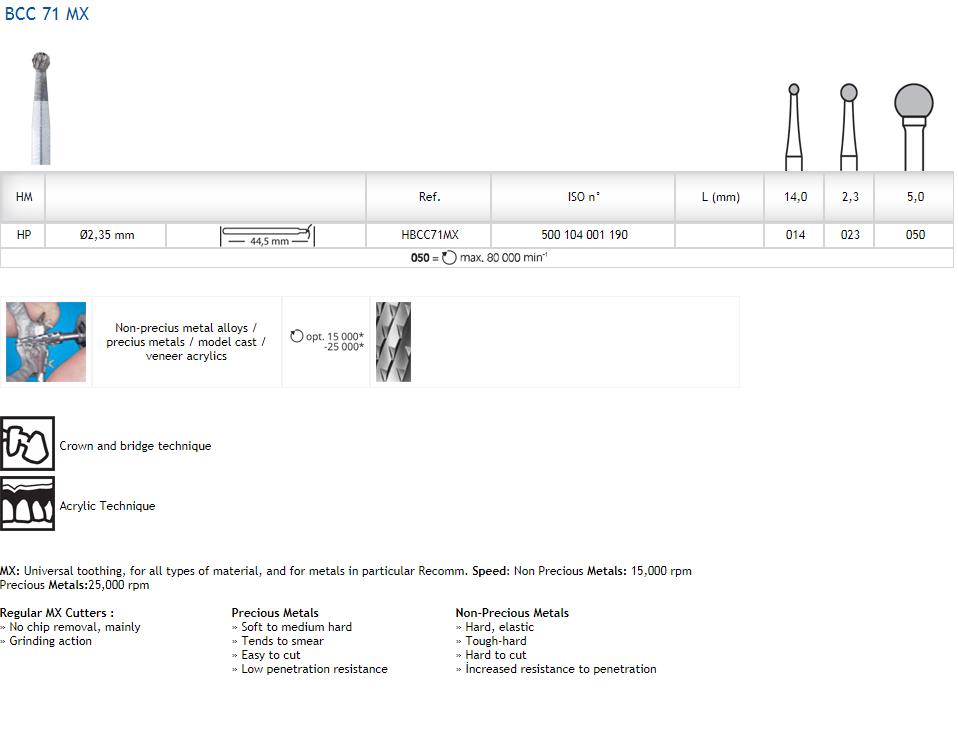The height and width of the screenshot is (731, 958).
Task: Click the Ø2,35 mm shank diameter cell
Action: [106, 235]
